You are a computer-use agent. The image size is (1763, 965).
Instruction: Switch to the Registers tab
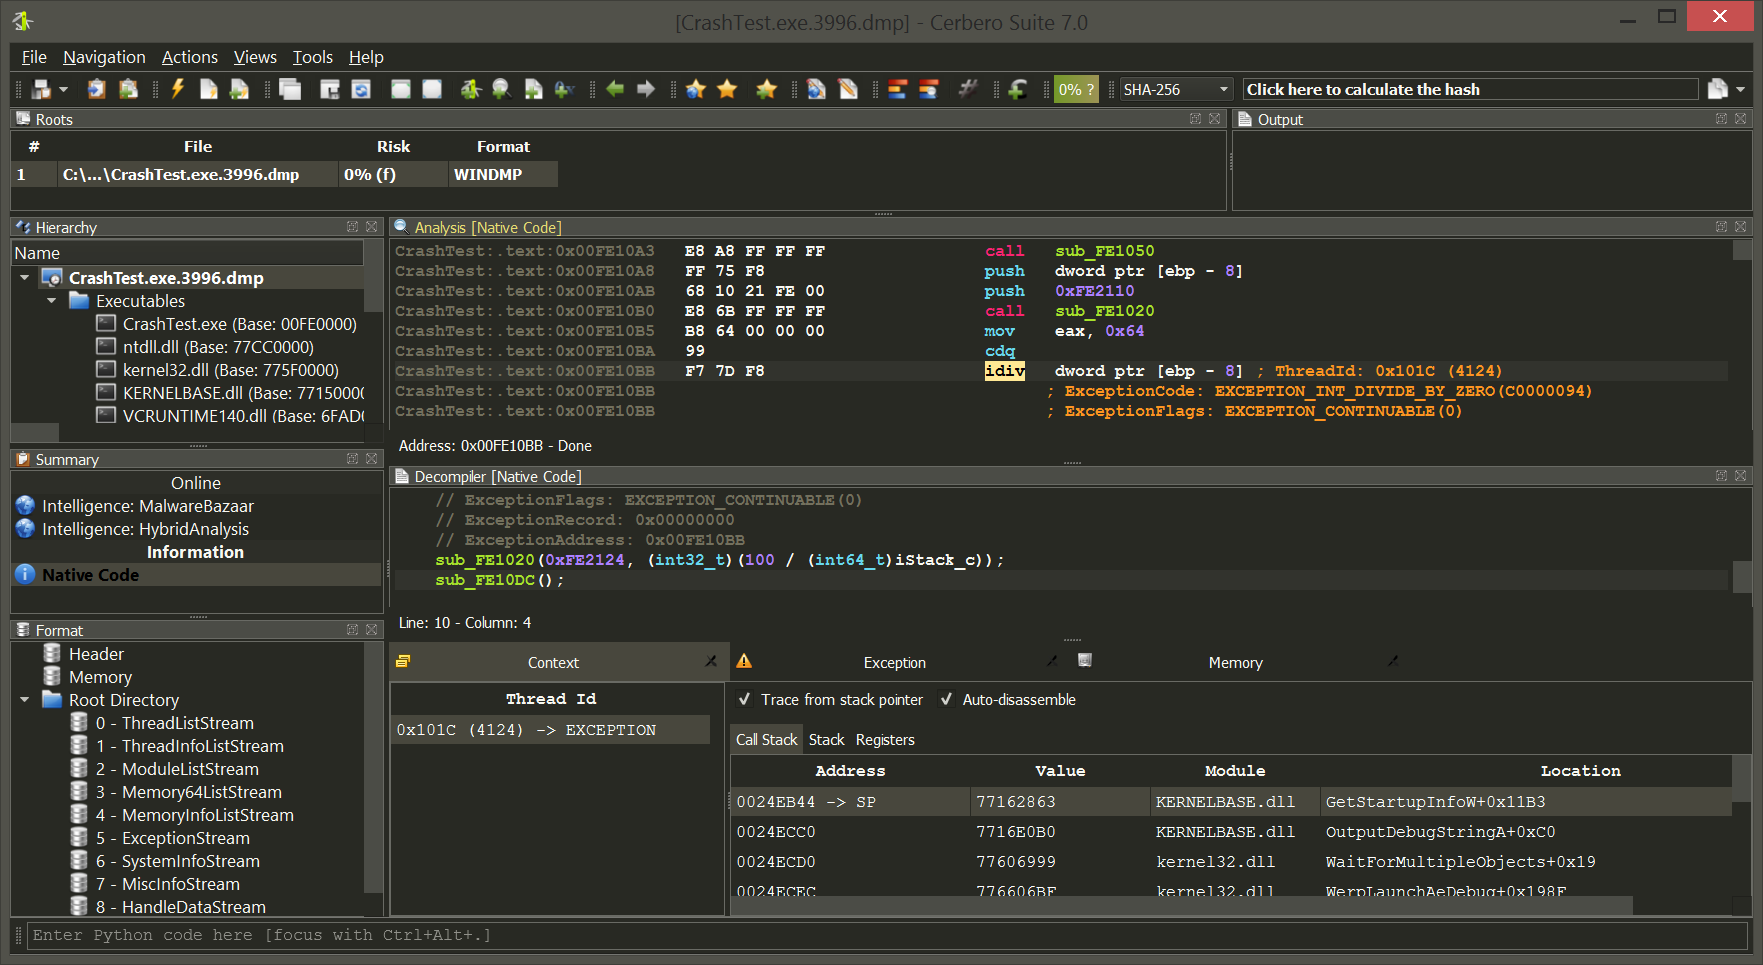point(885,740)
